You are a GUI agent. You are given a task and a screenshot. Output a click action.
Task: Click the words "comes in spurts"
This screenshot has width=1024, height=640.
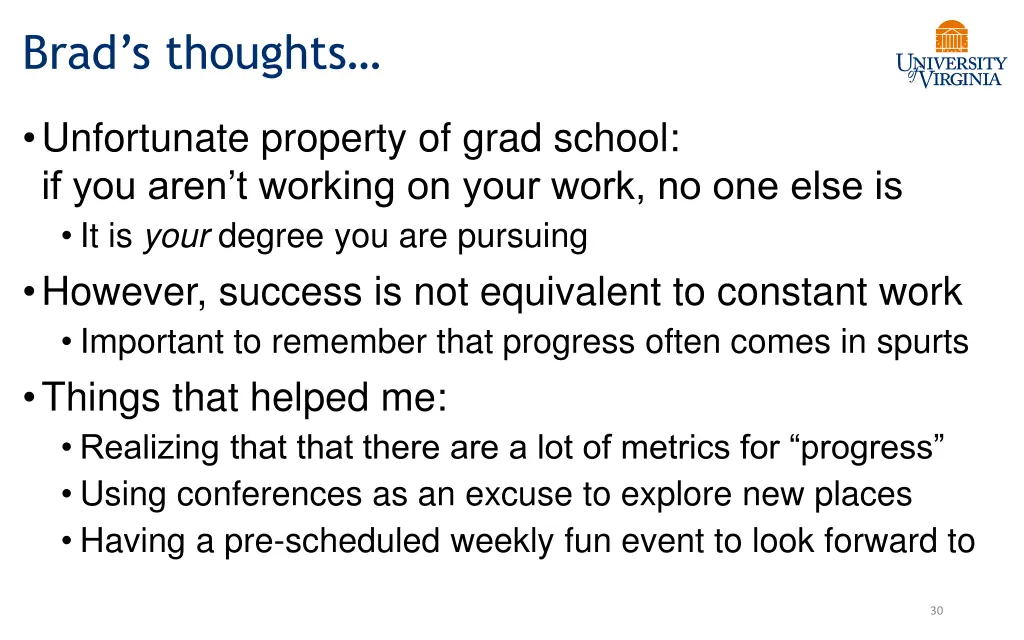click(849, 342)
